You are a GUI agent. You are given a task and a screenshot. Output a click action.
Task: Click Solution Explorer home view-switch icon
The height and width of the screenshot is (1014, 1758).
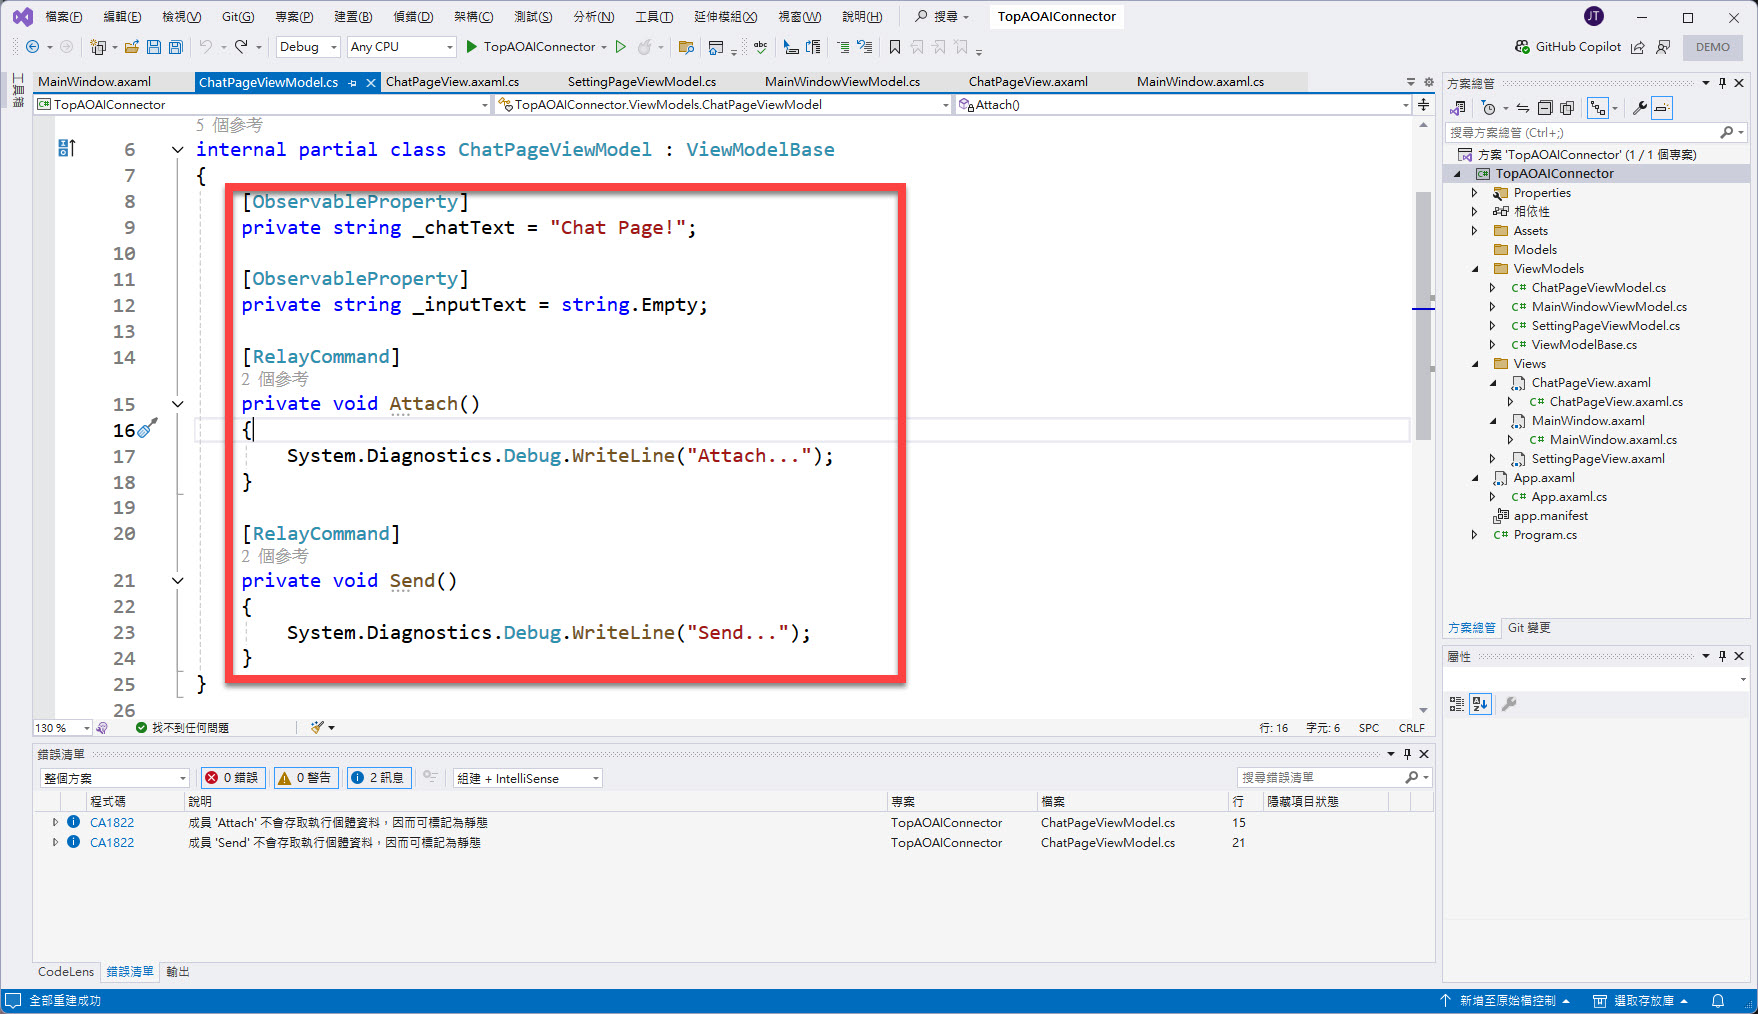click(1459, 108)
